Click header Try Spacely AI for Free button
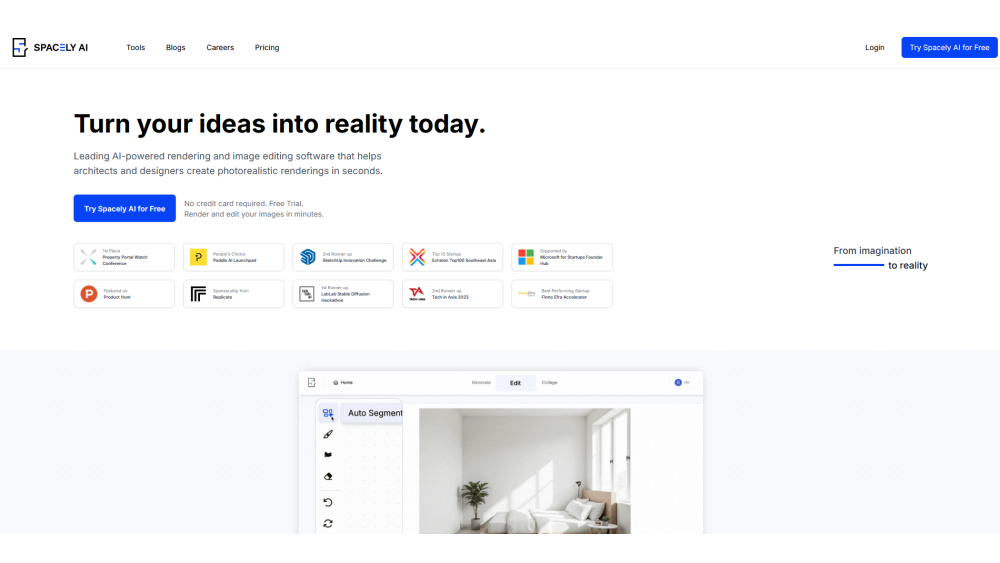 pos(949,47)
